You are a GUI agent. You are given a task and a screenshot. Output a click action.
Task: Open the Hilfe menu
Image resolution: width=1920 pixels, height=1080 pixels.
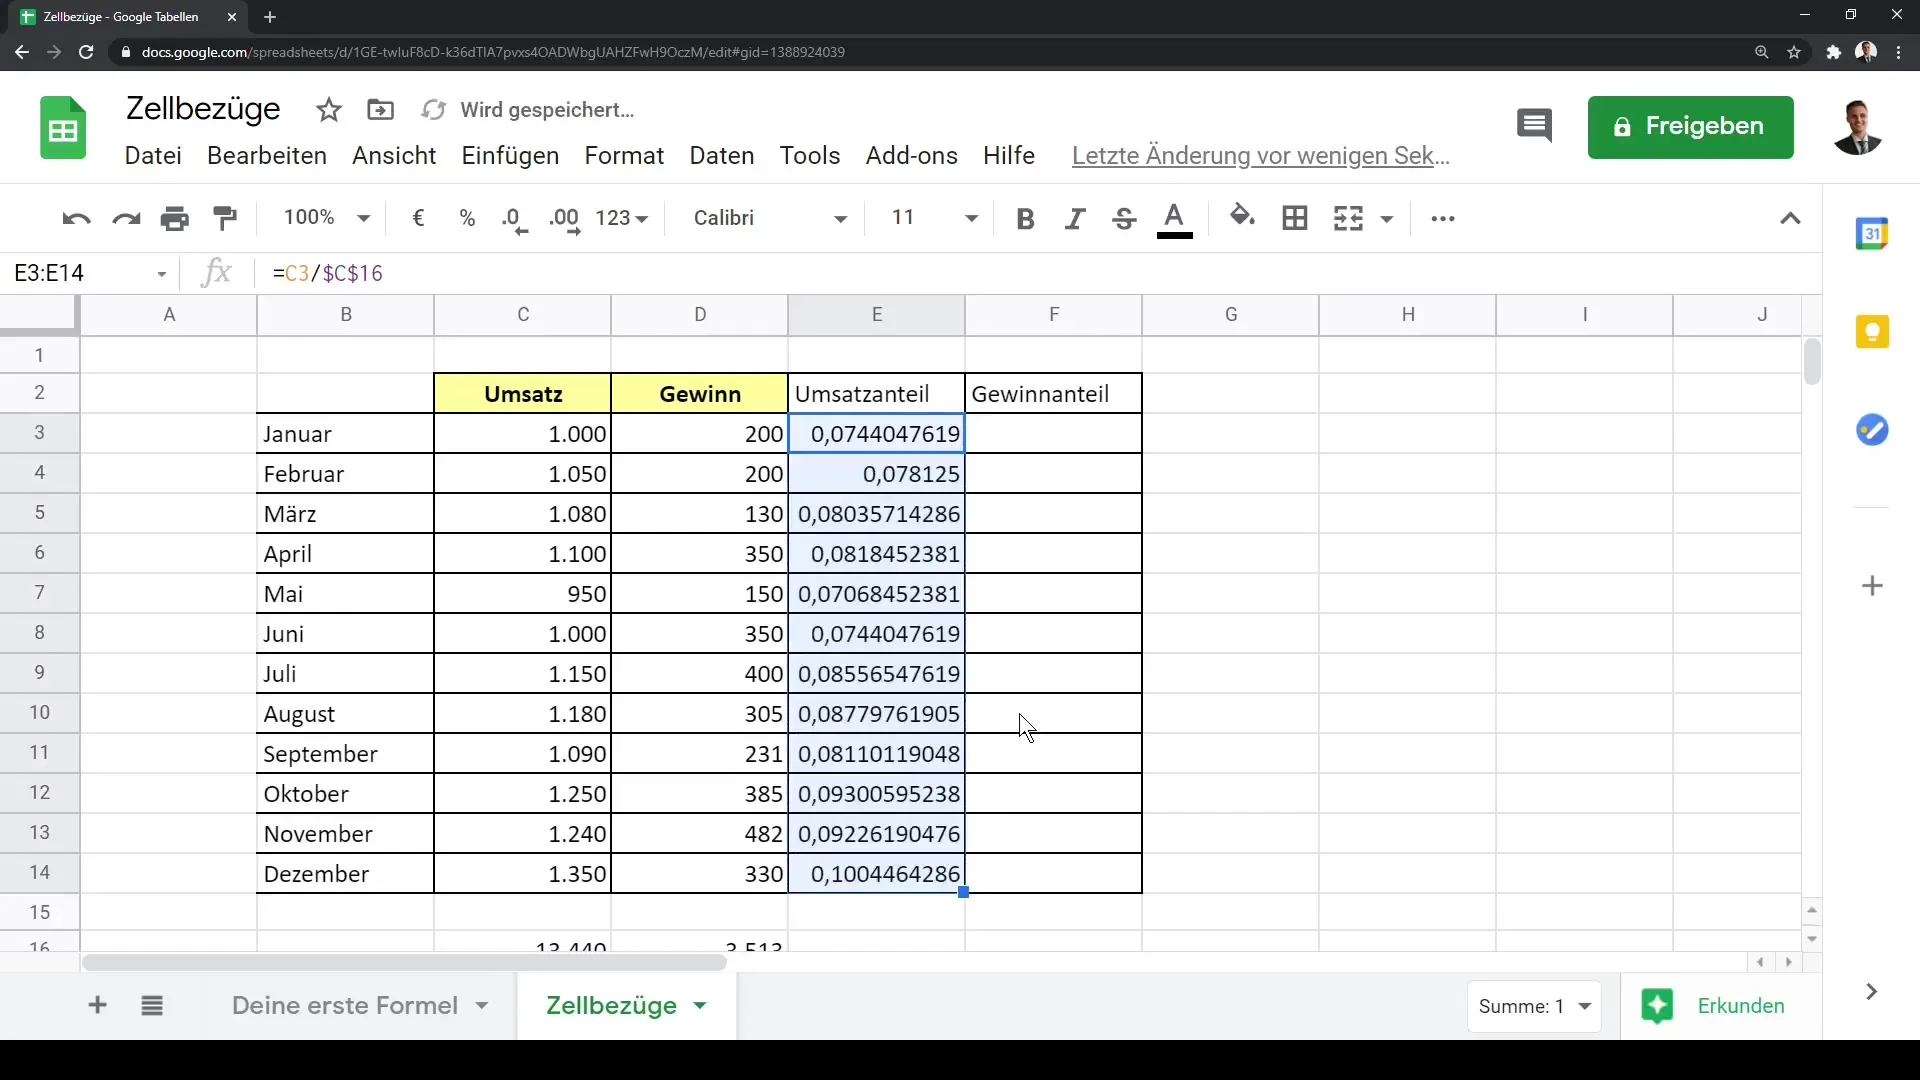coord(1008,156)
